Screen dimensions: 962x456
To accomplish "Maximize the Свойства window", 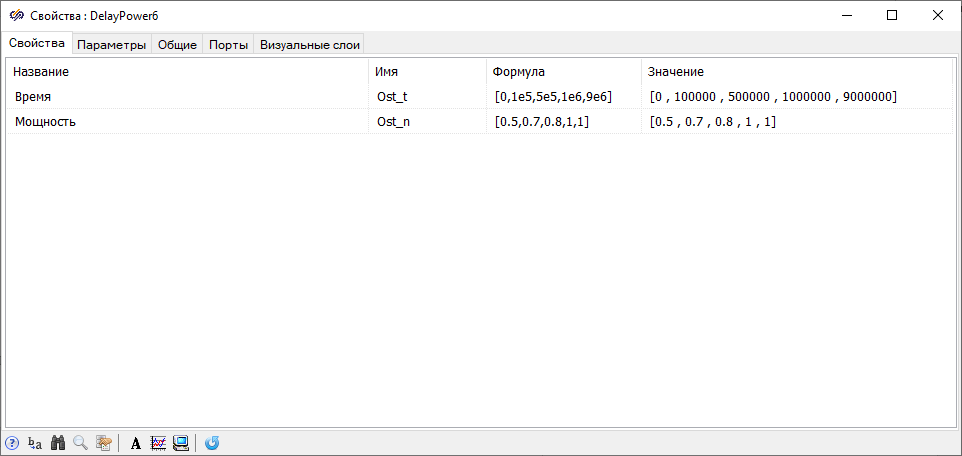I will click(x=891, y=15).
